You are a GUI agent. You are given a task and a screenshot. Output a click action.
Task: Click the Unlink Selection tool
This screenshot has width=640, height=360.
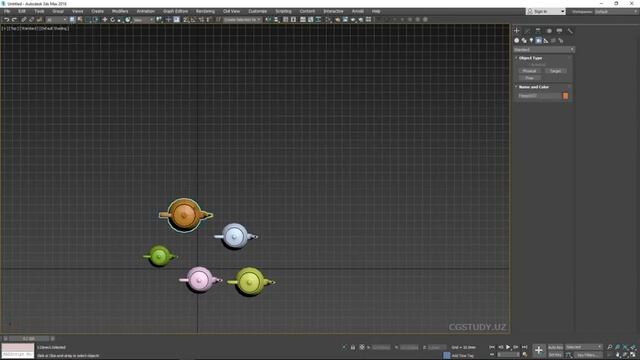[31, 20]
